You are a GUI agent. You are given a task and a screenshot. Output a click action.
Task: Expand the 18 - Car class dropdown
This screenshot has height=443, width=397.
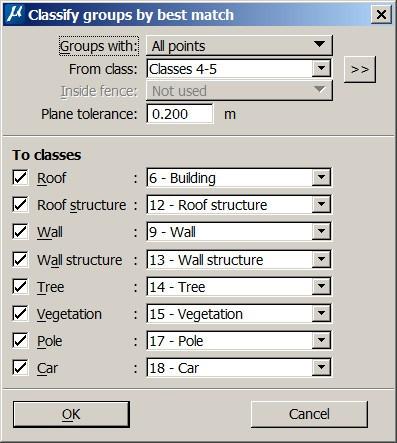pos(239,368)
